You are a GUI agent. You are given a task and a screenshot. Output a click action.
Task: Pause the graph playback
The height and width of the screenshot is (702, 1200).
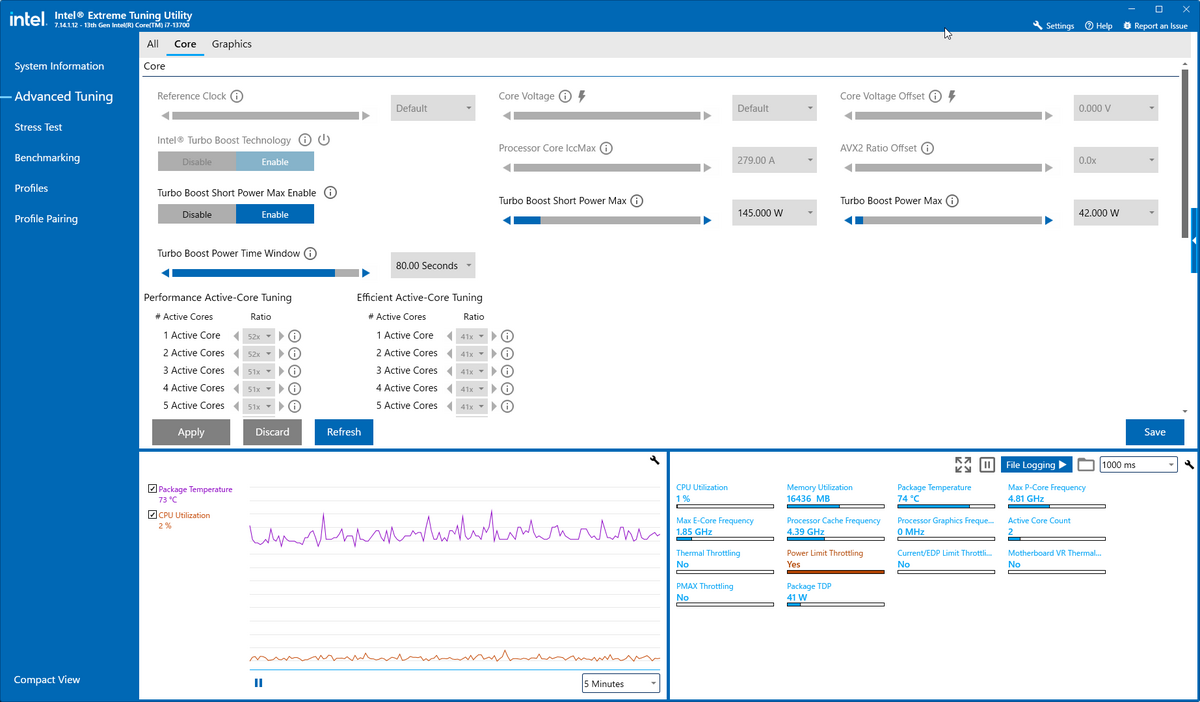pos(258,683)
